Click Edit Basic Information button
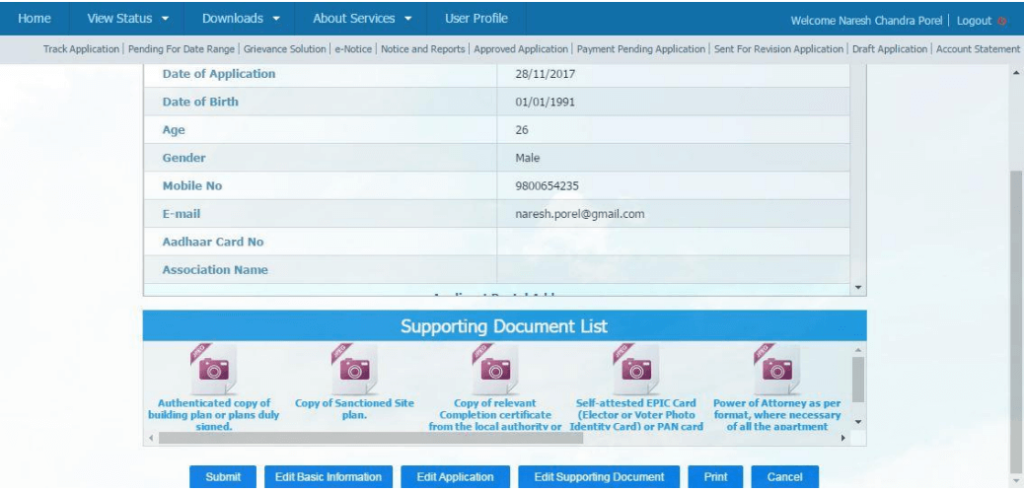Image resolution: width=1024 pixels, height=492 pixels. pyautogui.click(x=328, y=477)
